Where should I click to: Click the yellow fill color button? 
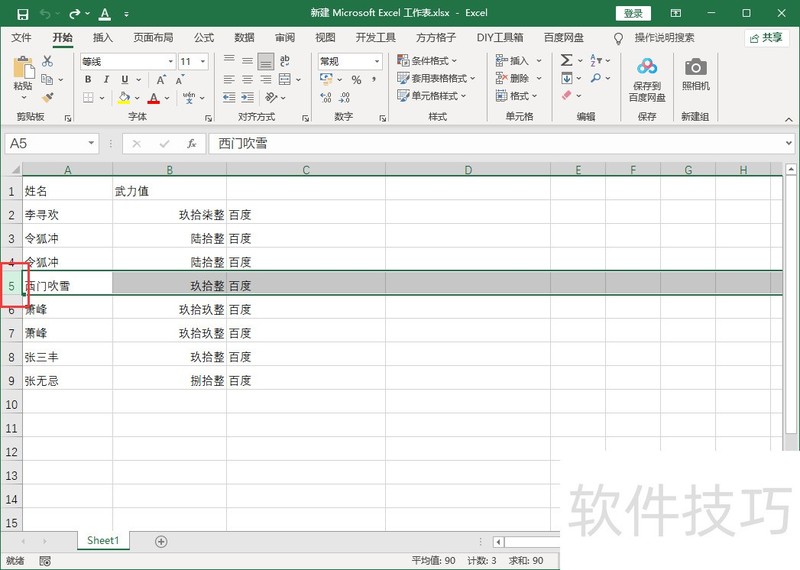coord(124,98)
